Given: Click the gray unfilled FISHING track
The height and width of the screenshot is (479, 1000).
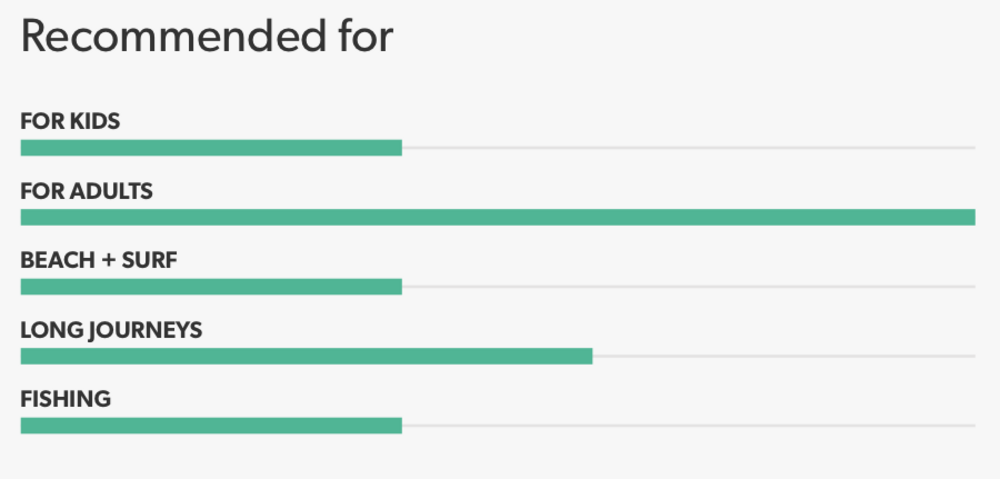Looking at the screenshot, I should [689, 426].
